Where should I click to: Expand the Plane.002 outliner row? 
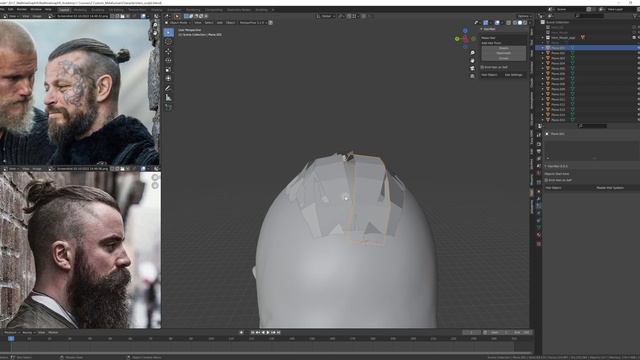click(x=543, y=53)
